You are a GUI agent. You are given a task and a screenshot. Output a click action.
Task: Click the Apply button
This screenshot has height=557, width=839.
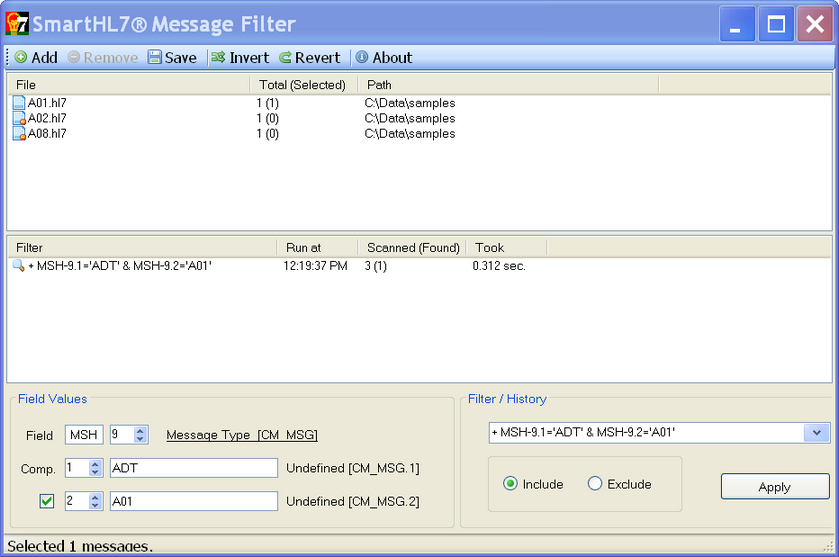click(x=775, y=486)
